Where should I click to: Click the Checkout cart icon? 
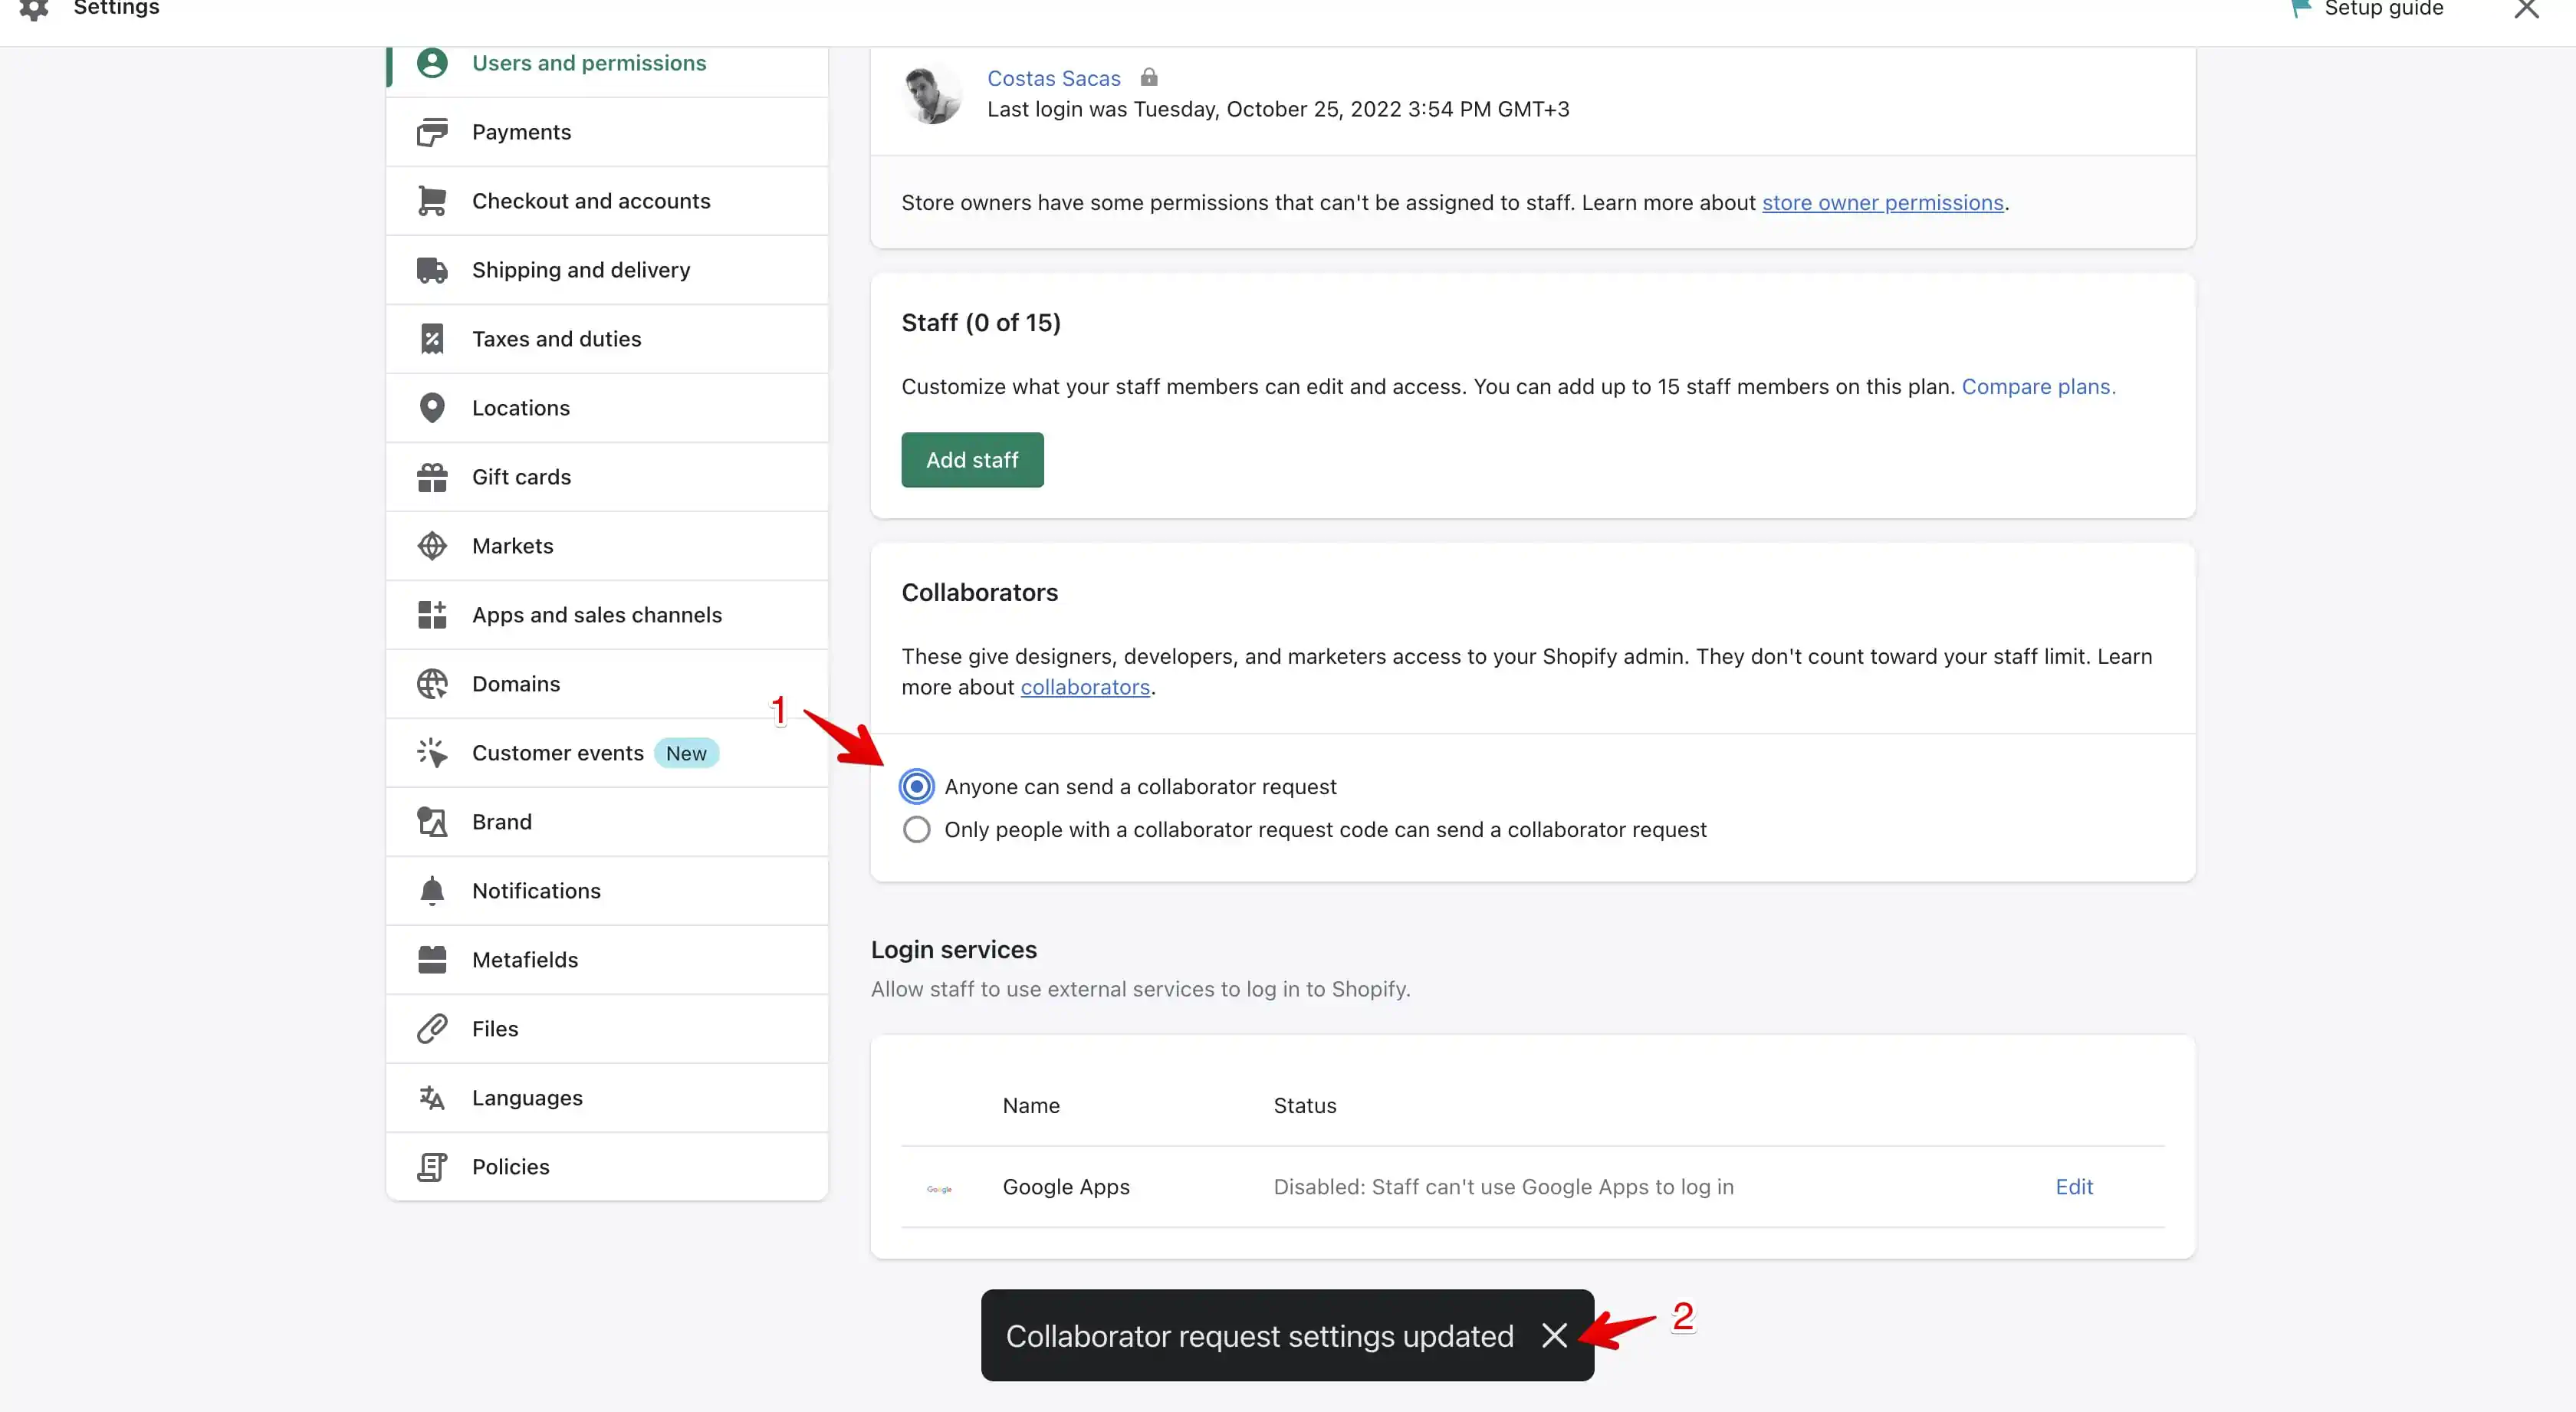432,201
